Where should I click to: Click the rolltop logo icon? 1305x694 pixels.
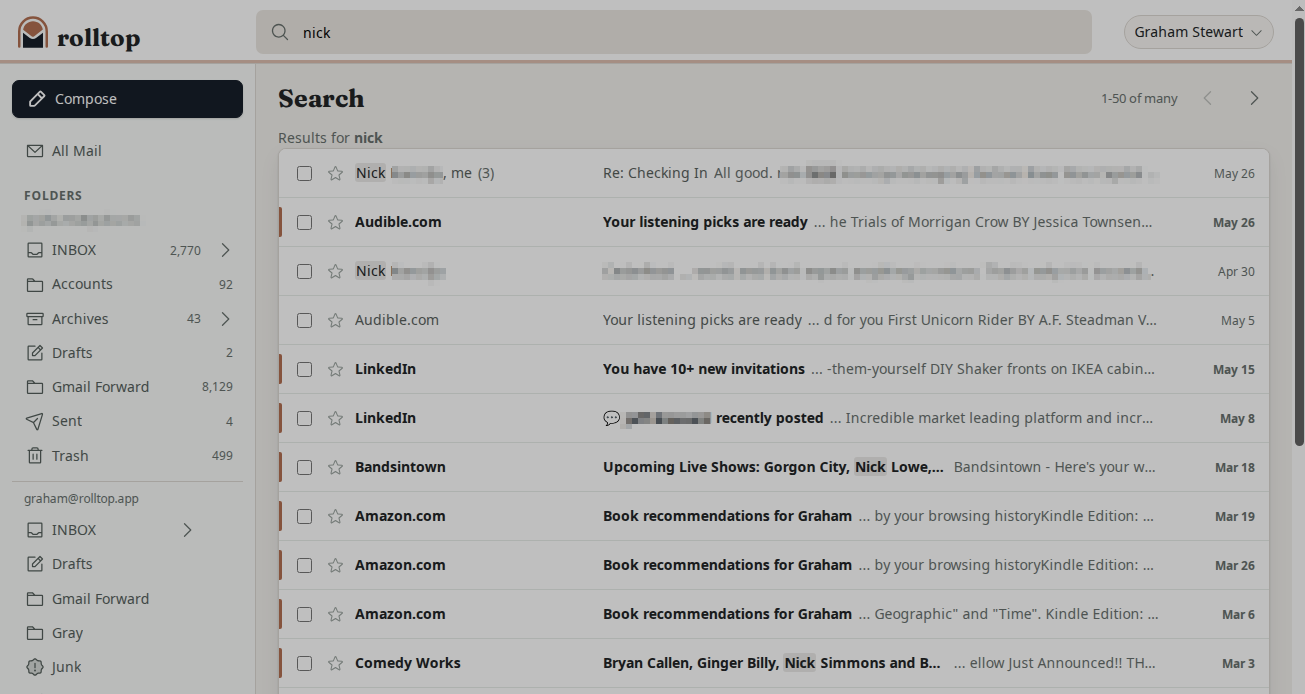click(x=33, y=33)
